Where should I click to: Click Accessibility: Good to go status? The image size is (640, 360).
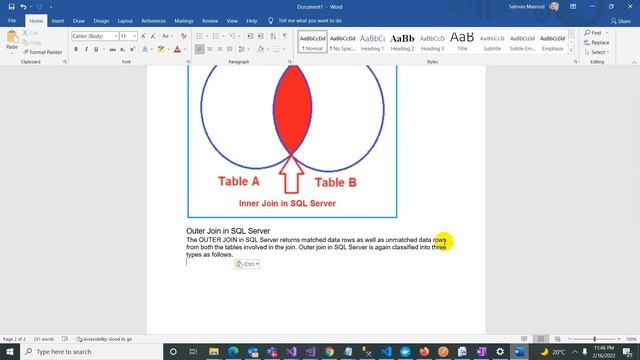pyautogui.click(x=104, y=339)
